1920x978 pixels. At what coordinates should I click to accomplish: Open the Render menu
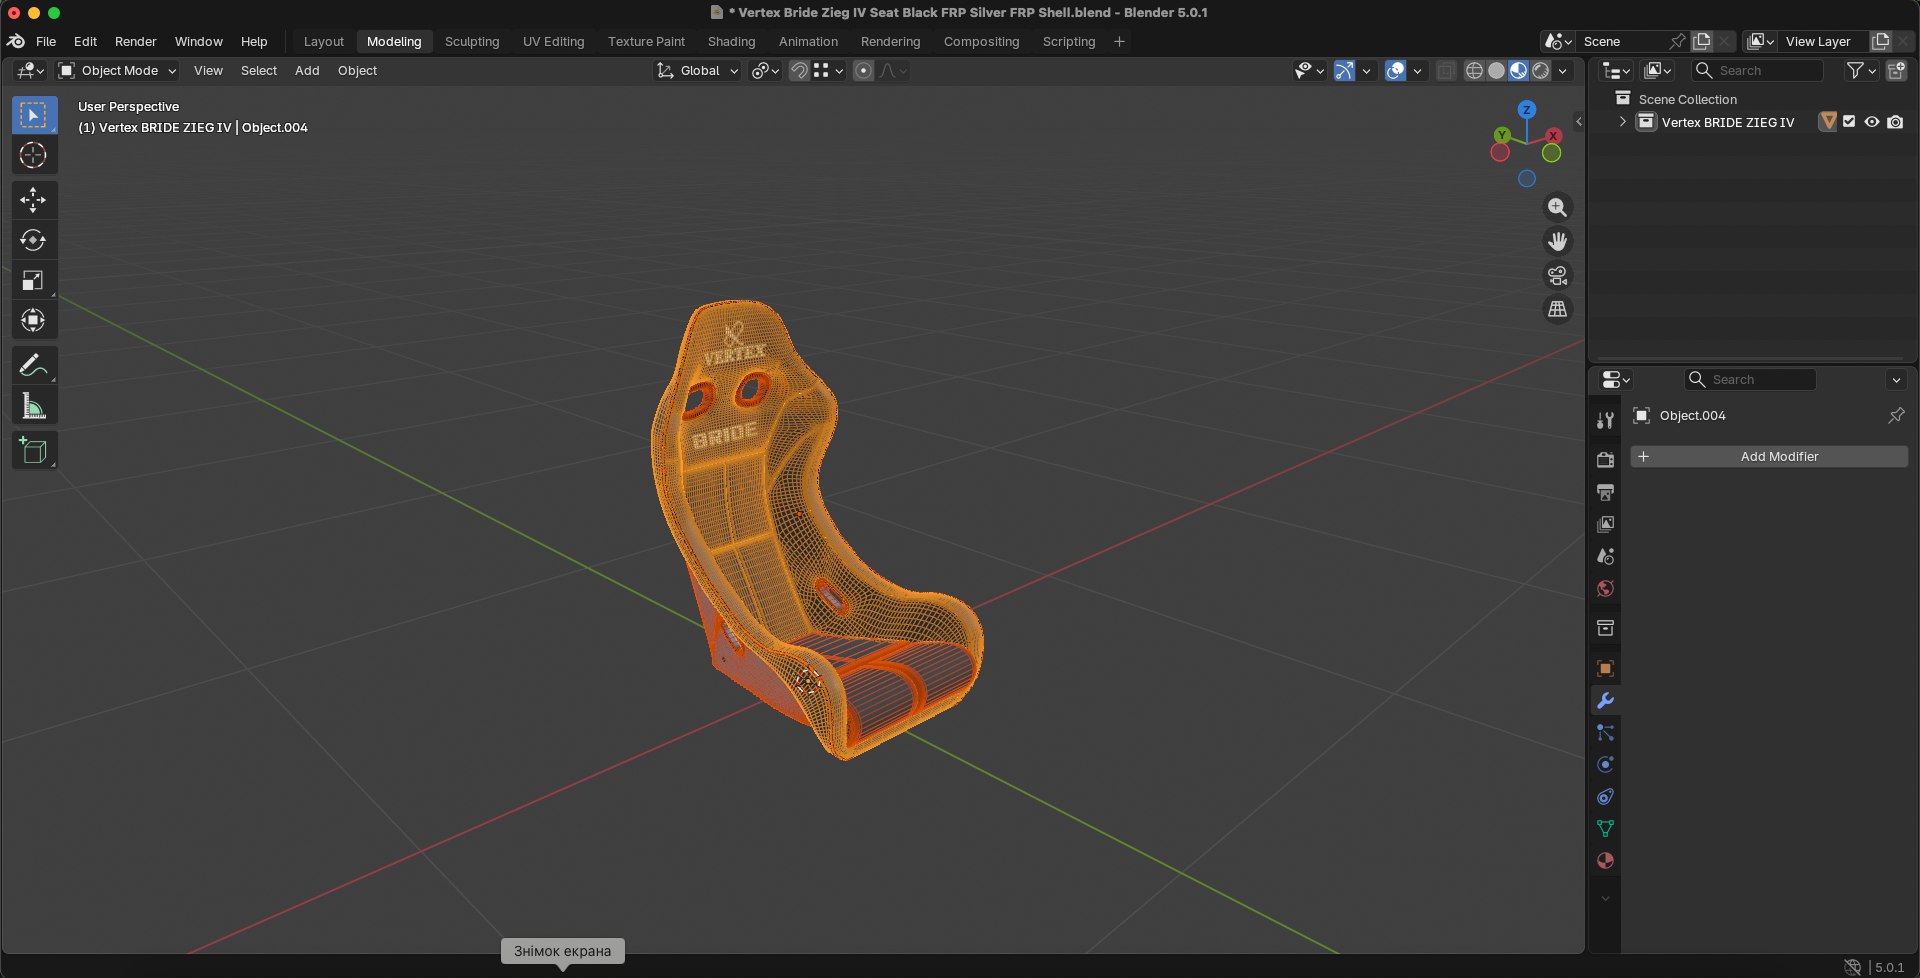pyautogui.click(x=136, y=42)
